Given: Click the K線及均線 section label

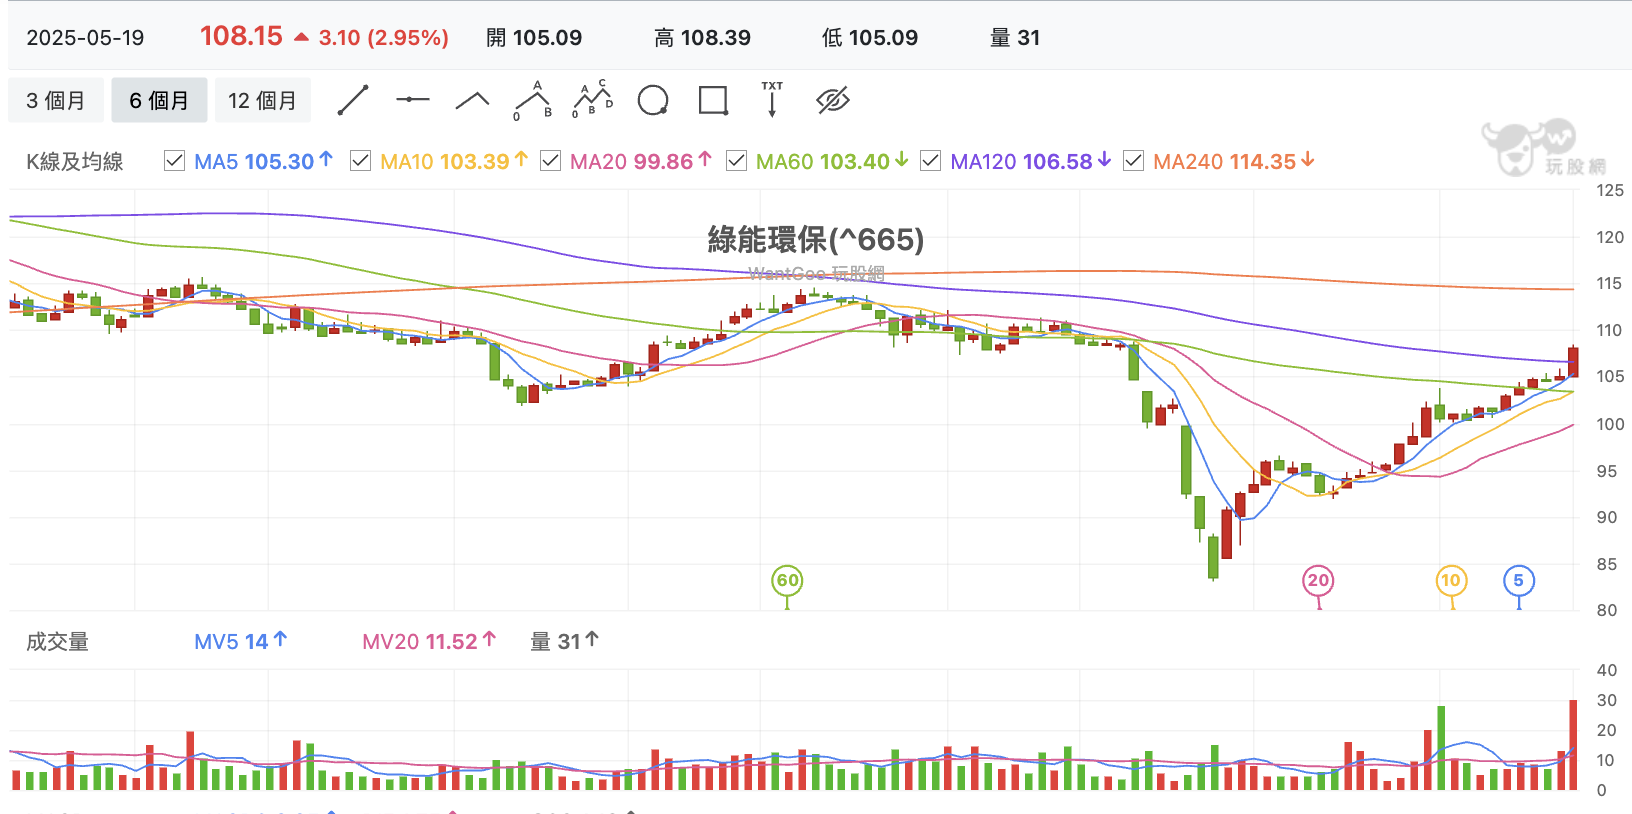Looking at the screenshot, I should (x=75, y=161).
